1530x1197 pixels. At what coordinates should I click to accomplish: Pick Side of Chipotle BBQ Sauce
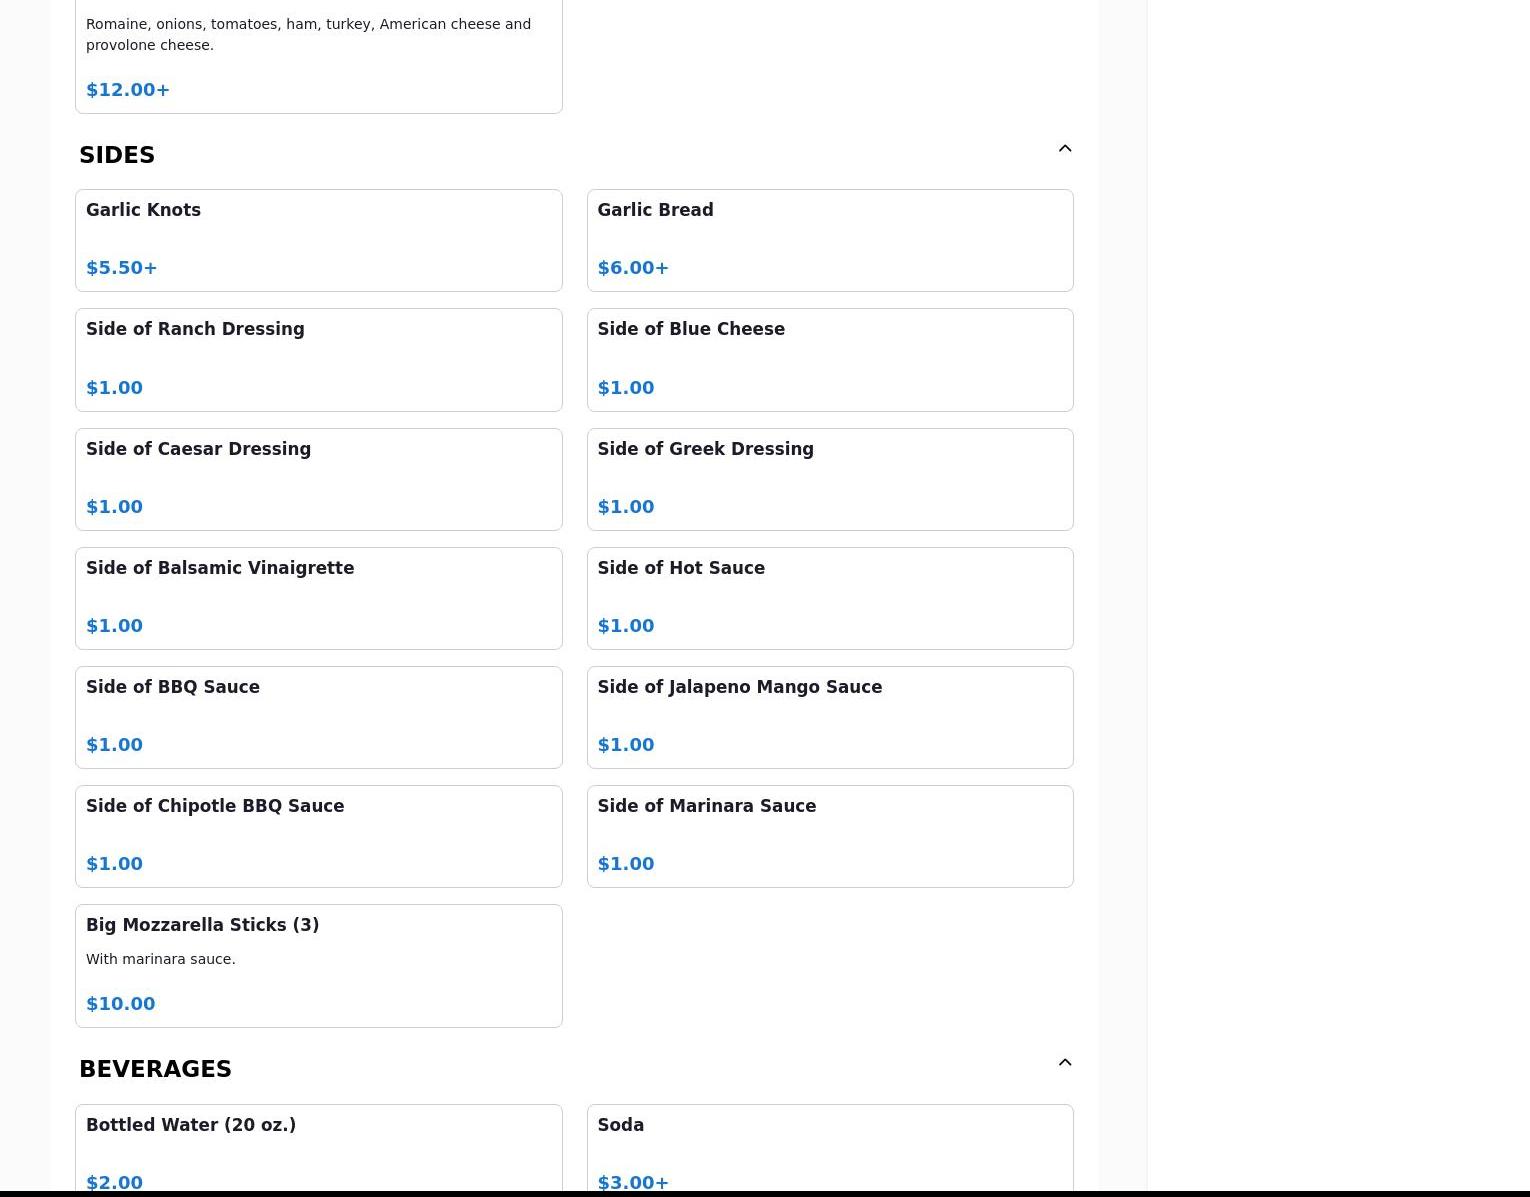(x=319, y=837)
